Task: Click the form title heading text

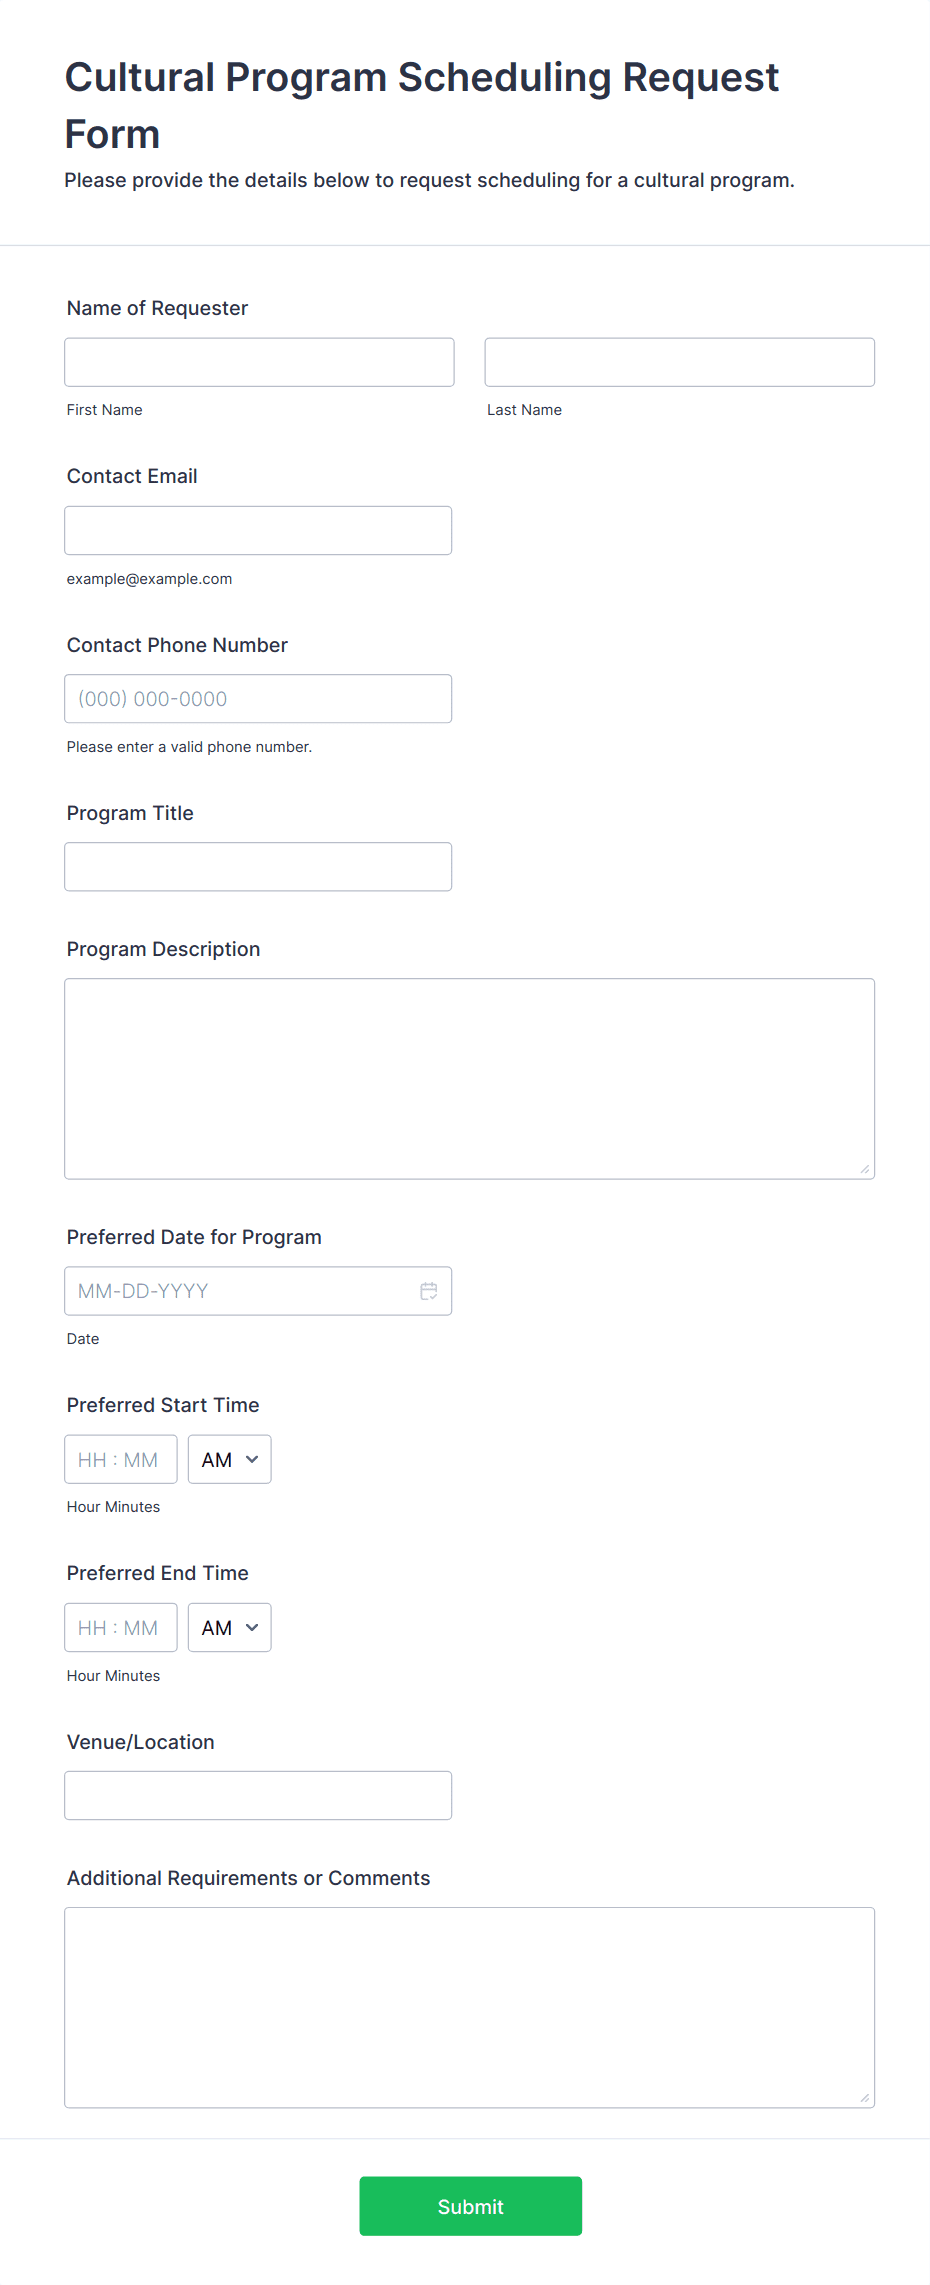Action: pos(421,104)
